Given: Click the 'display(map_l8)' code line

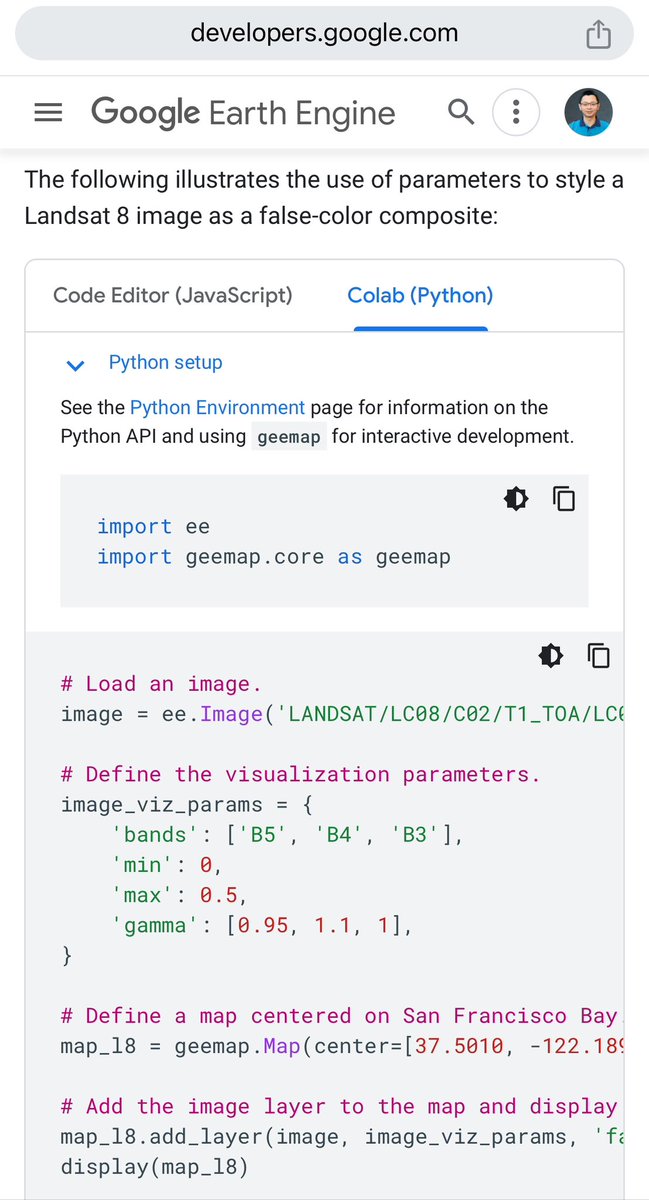Looking at the screenshot, I should (x=155, y=1167).
